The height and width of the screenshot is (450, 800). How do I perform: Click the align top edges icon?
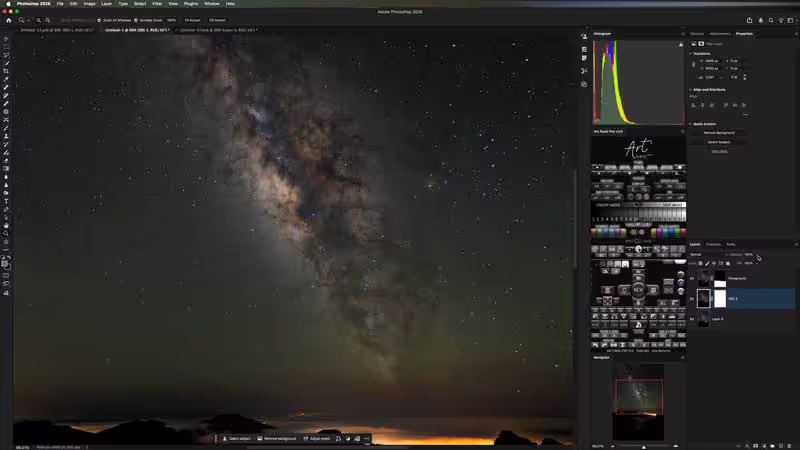point(726,105)
